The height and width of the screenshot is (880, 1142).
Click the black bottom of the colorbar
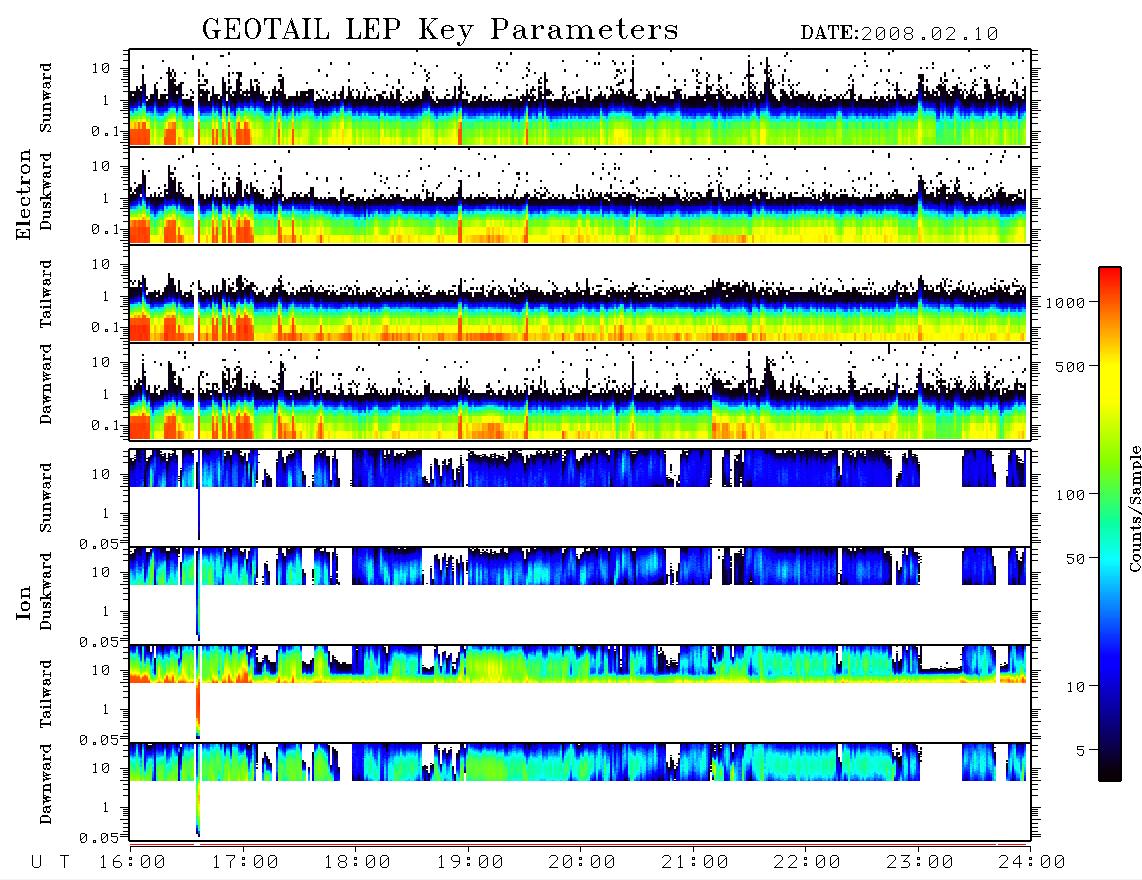point(1110,769)
